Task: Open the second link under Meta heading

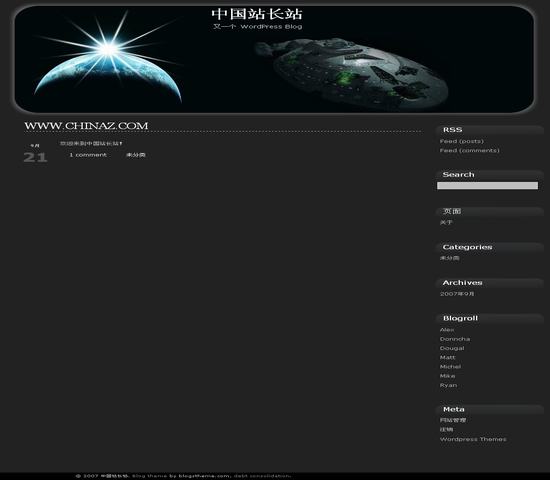Action: pyautogui.click(x=447, y=429)
